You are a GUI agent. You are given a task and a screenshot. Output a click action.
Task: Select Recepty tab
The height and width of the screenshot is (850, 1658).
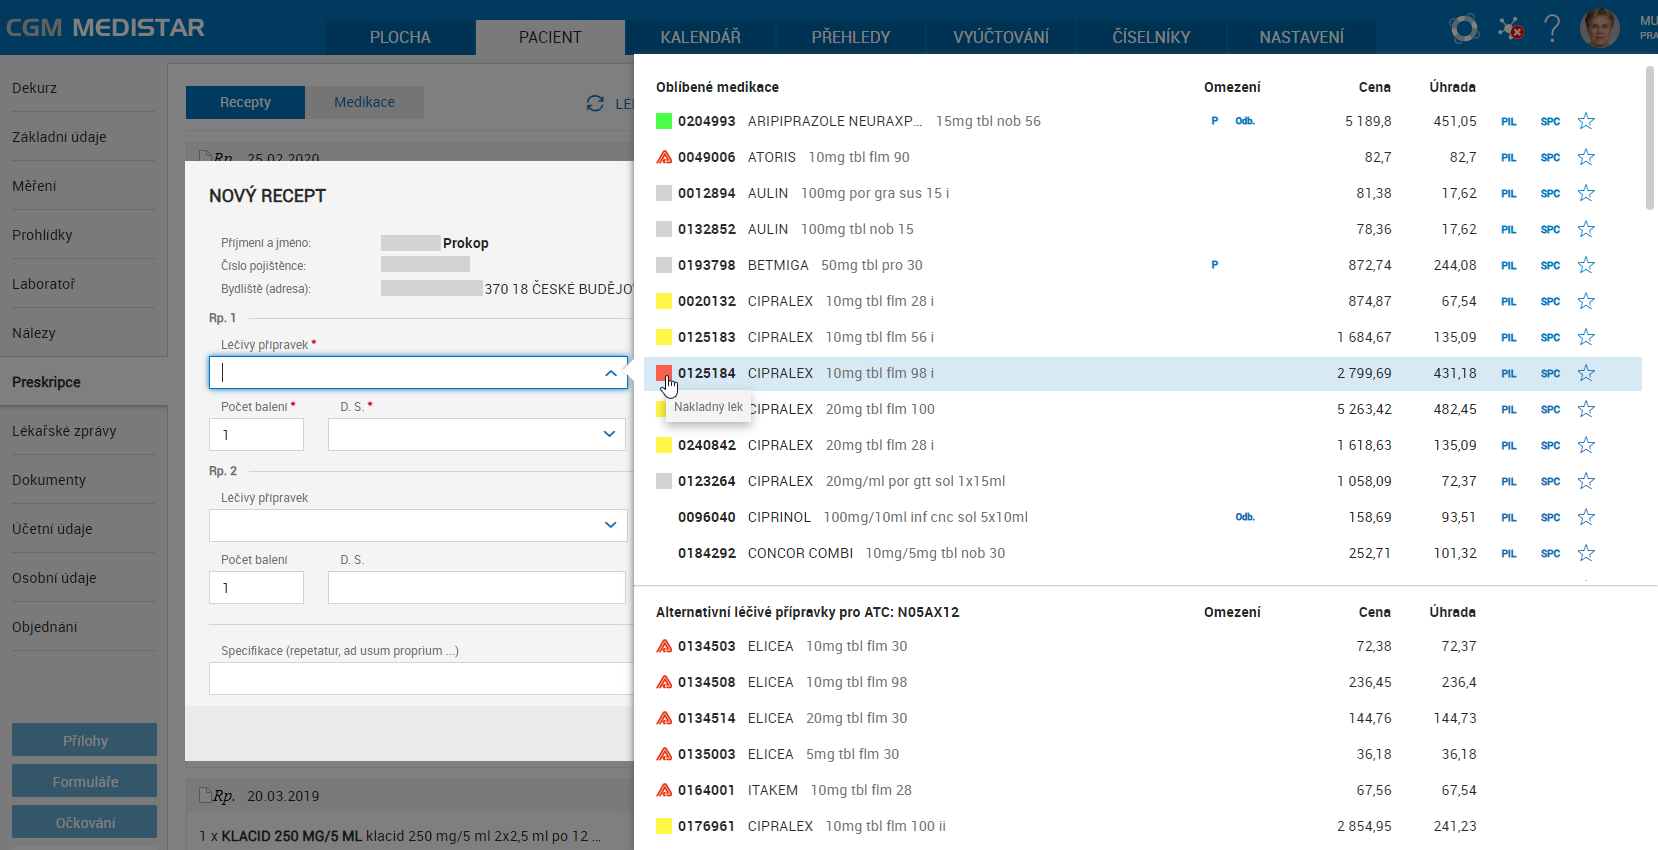(245, 102)
